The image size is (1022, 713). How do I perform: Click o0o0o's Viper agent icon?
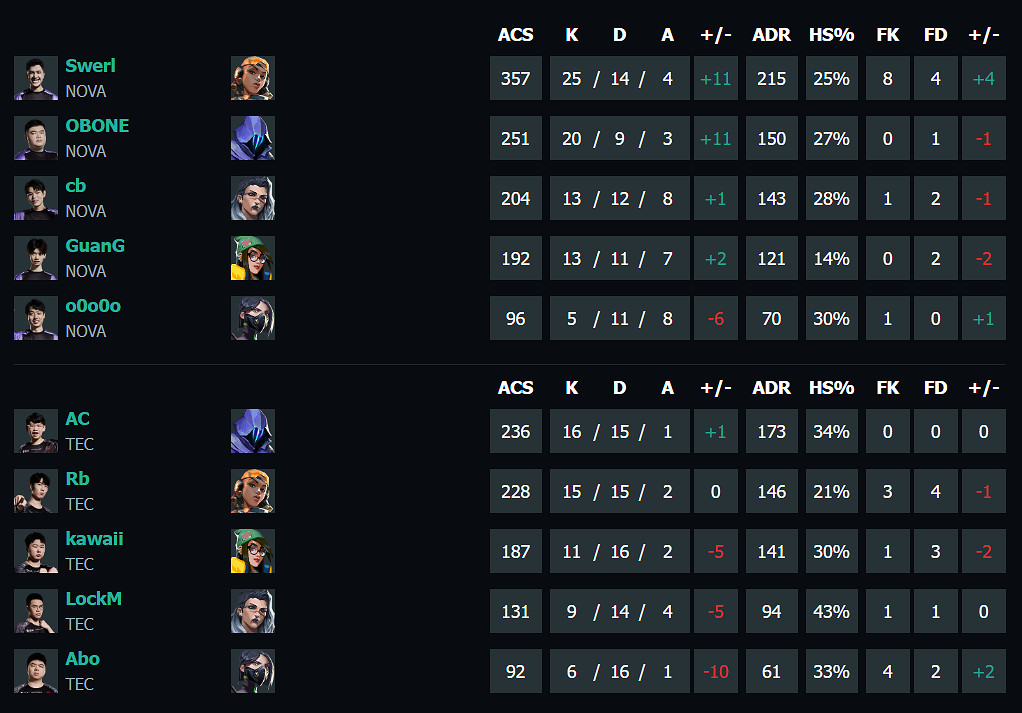point(253,318)
